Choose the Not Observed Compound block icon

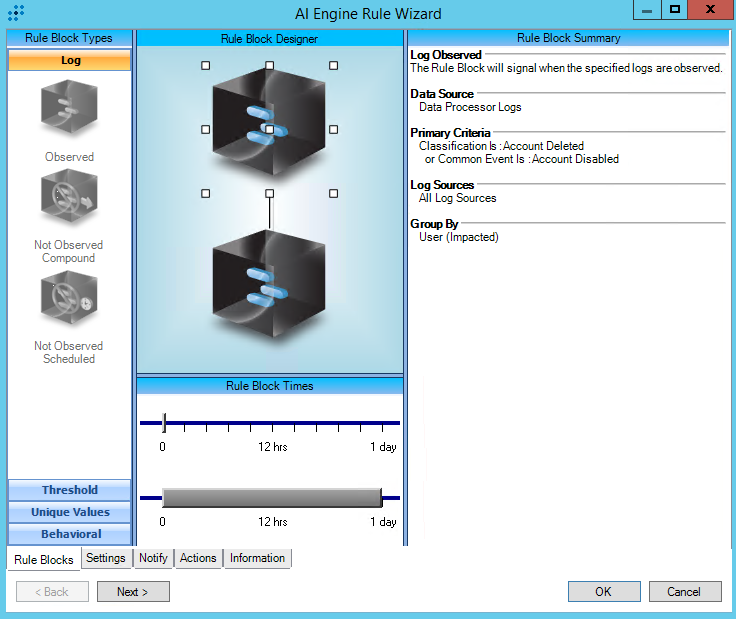(69, 199)
